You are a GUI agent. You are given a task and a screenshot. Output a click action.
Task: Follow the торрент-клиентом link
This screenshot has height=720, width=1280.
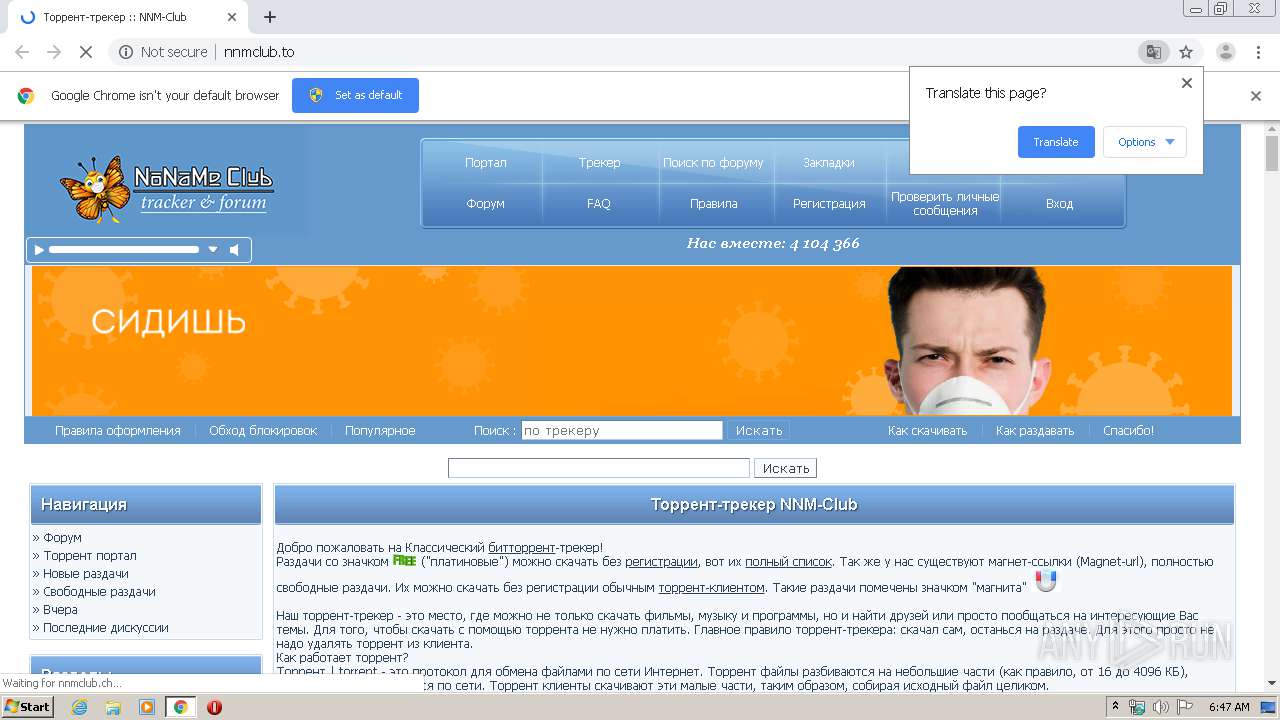(711, 588)
